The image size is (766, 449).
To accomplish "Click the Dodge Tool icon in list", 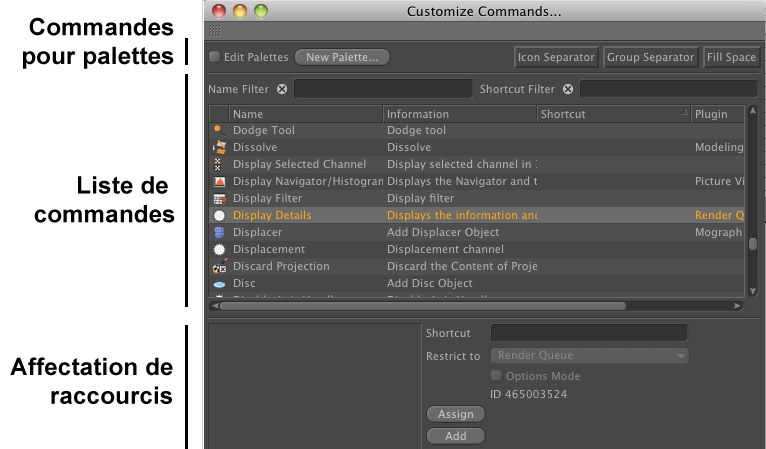I will pyautogui.click(x=218, y=130).
